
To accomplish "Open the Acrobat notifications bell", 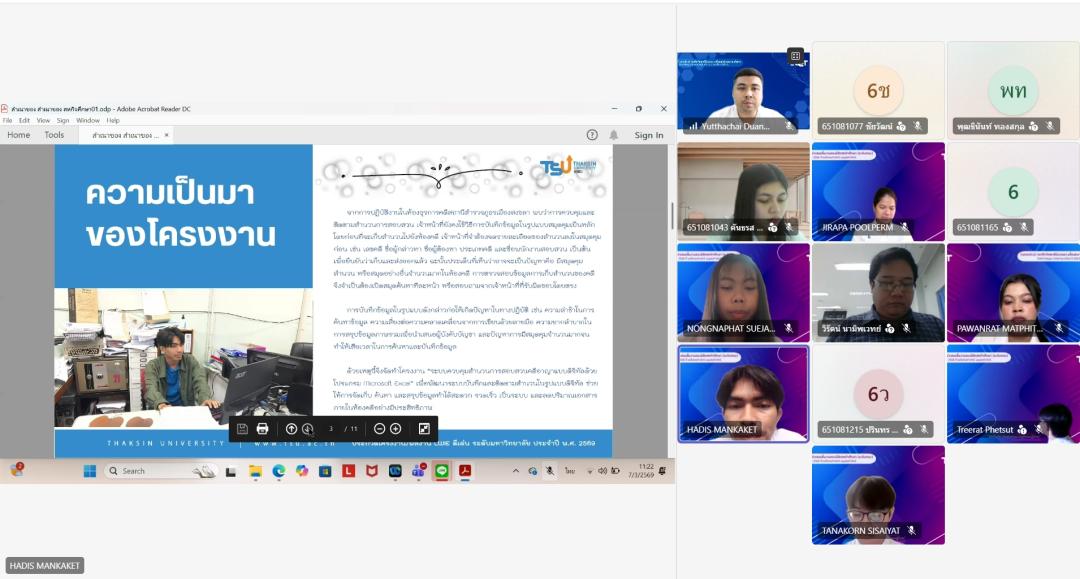I will pos(614,135).
